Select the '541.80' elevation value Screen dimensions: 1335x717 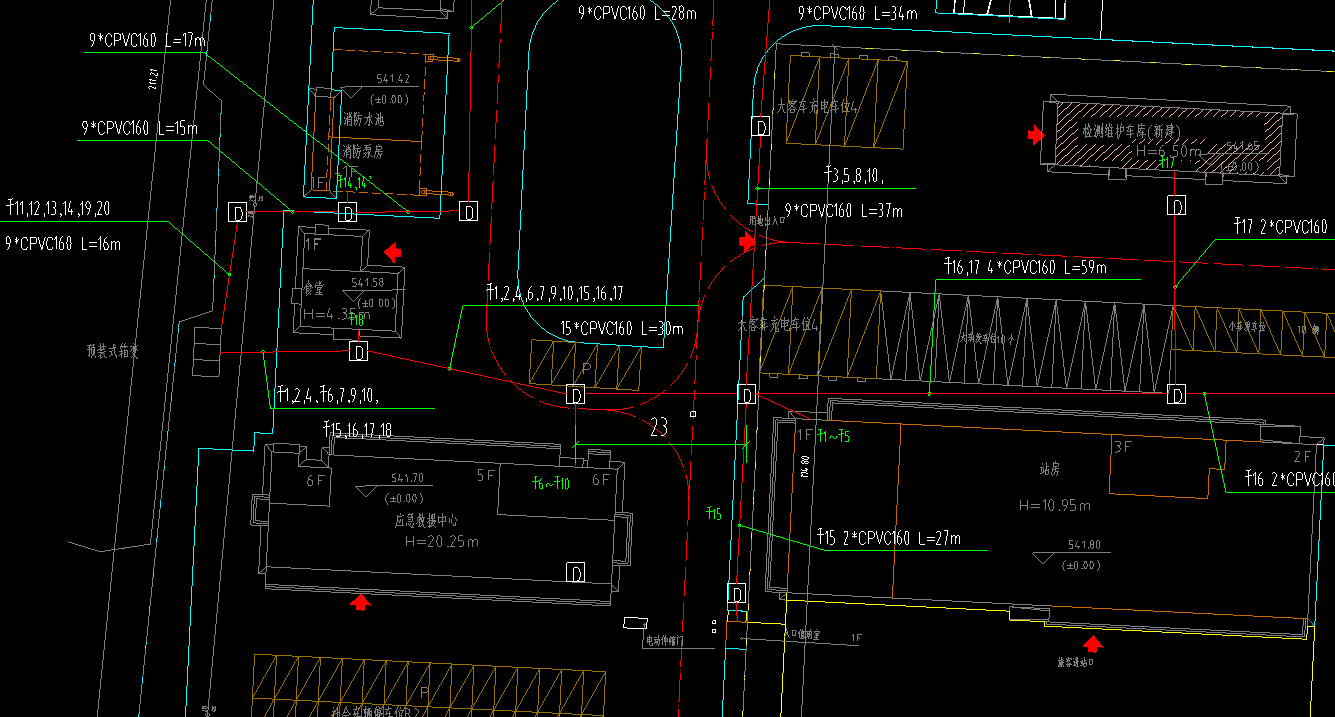[x=1083, y=545]
